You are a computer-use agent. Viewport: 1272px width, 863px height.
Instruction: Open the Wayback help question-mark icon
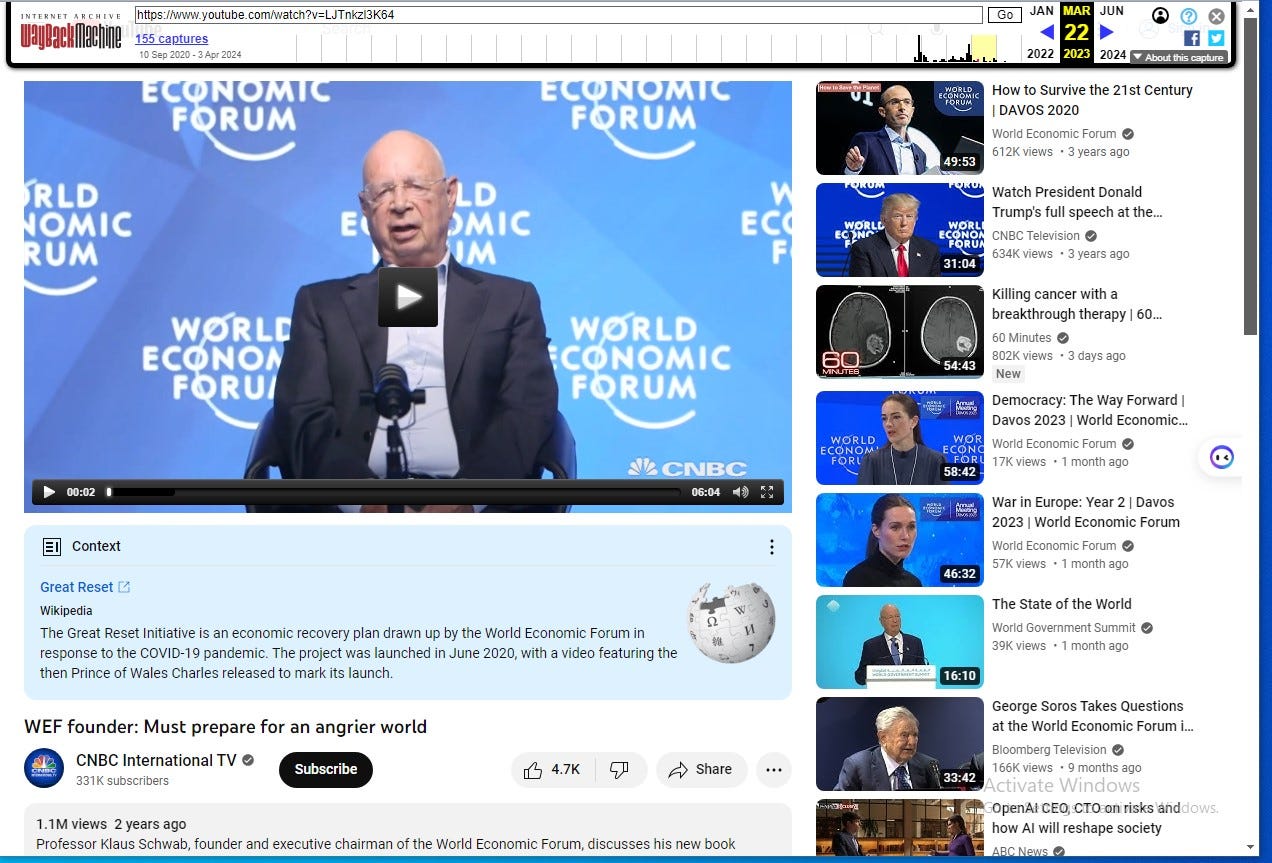click(1188, 16)
